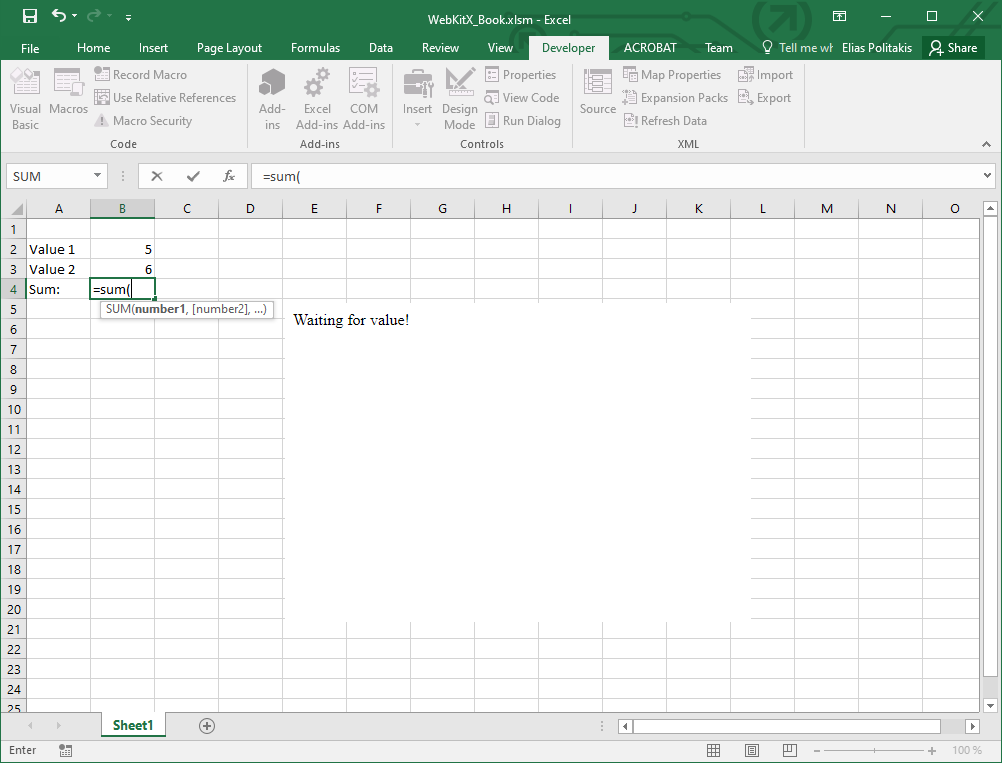
Task: Toggle Design Mode
Action: click(x=459, y=99)
